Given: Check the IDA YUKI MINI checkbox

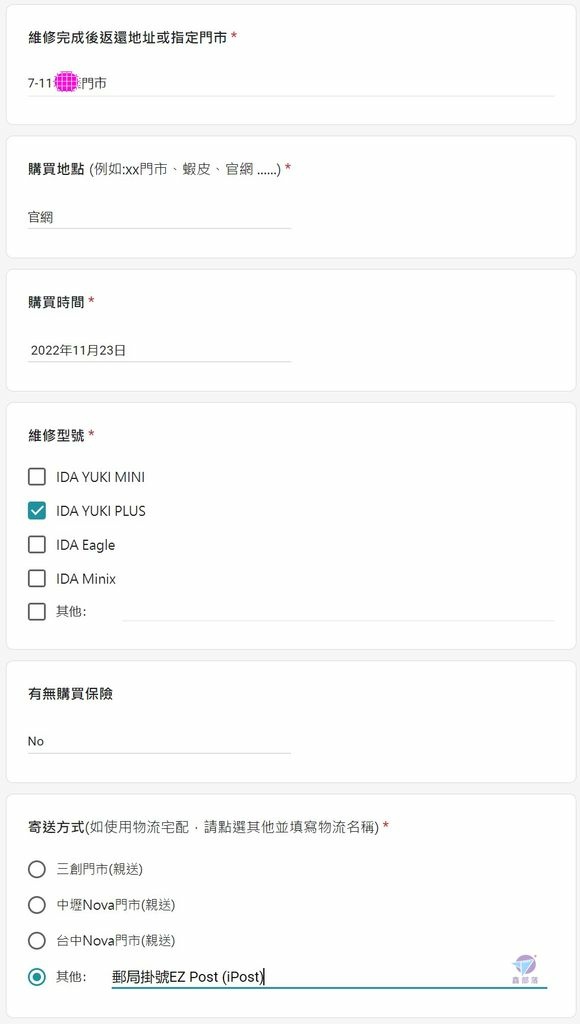Looking at the screenshot, I should 37,477.
